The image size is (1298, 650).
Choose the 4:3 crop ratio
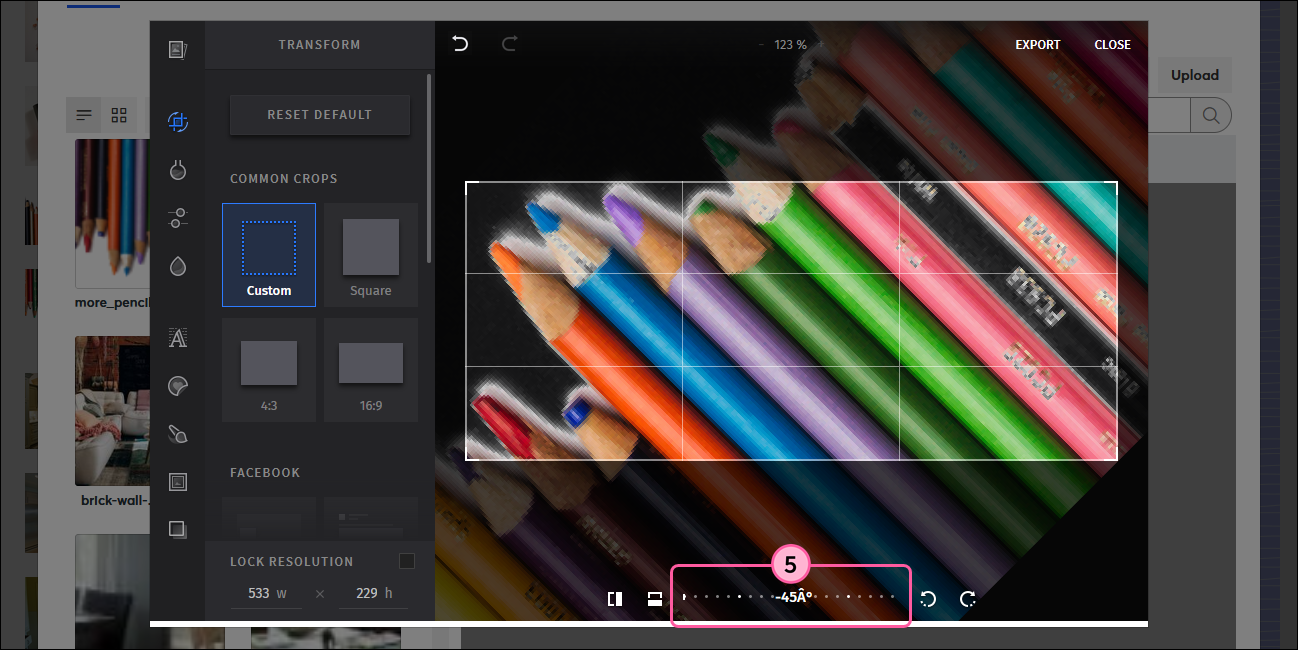click(269, 369)
